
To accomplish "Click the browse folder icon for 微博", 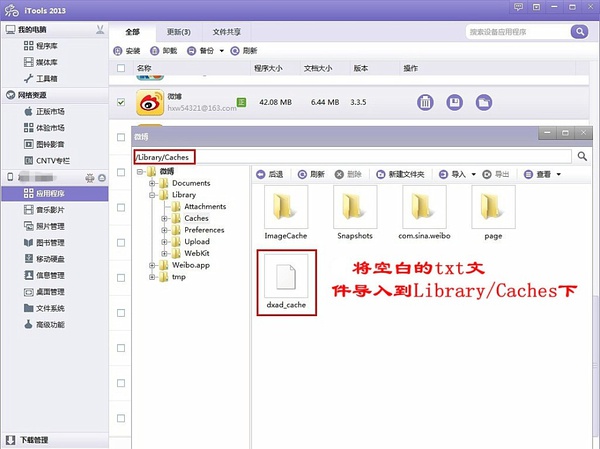I will point(484,103).
